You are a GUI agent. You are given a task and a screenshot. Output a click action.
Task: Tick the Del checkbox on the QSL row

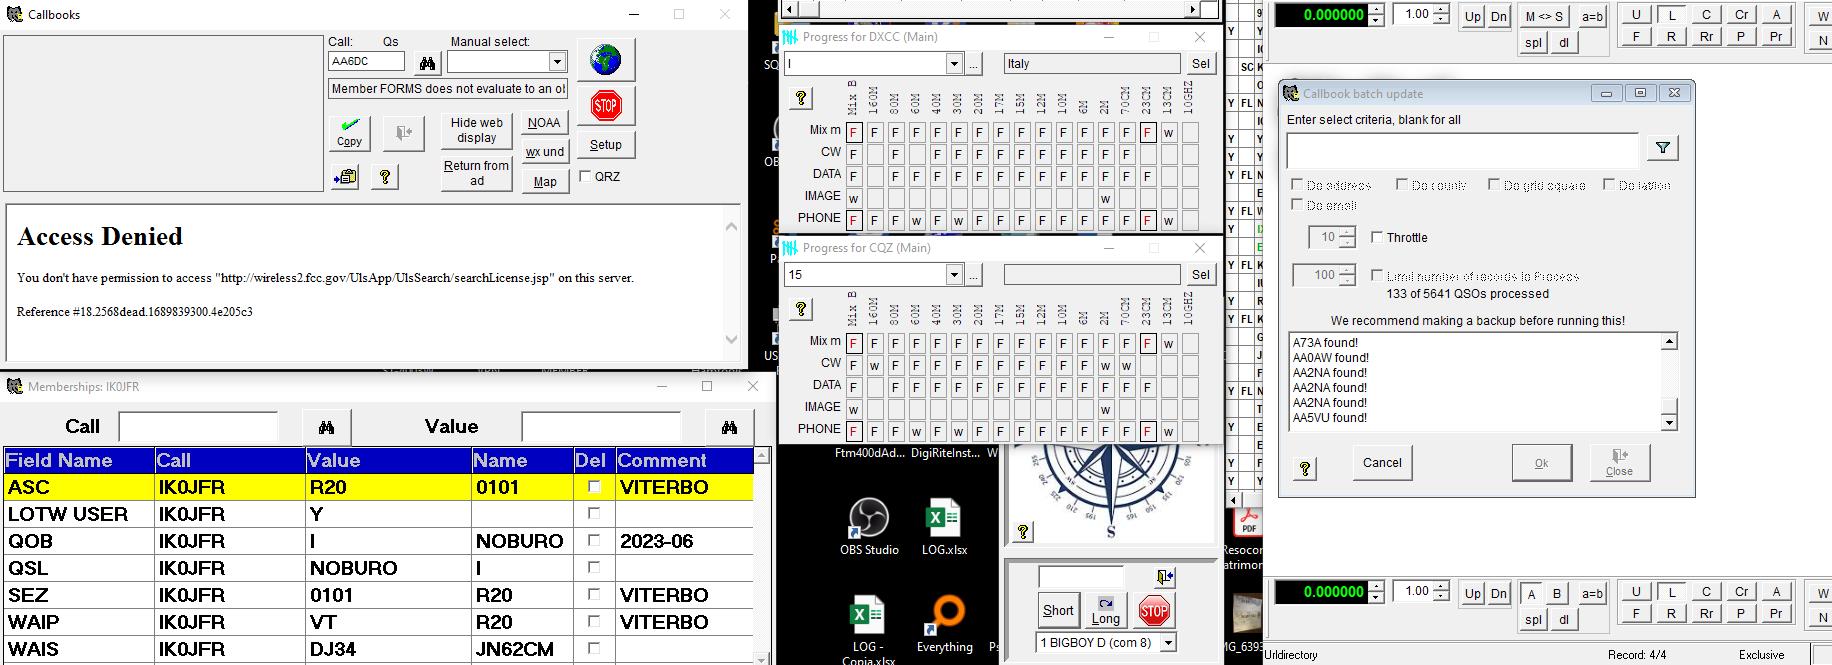coord(594,567)
